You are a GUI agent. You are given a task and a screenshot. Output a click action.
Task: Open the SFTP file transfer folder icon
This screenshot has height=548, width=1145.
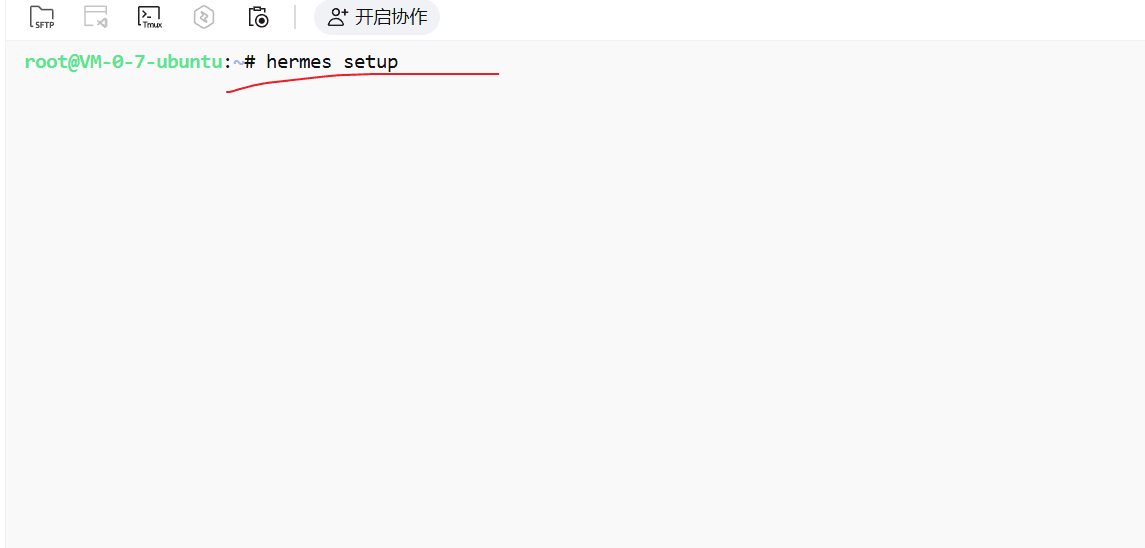(x=42, y=17)
